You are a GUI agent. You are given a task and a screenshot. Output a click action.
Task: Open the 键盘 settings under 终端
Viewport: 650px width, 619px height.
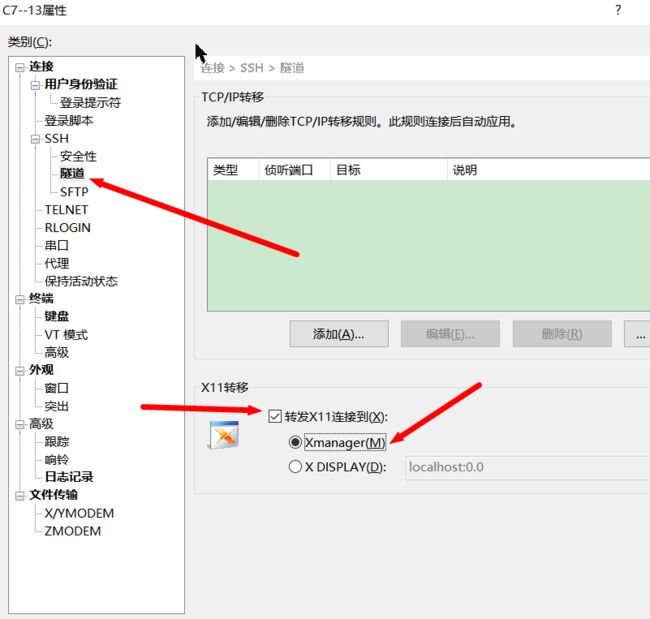coord(56,316)
